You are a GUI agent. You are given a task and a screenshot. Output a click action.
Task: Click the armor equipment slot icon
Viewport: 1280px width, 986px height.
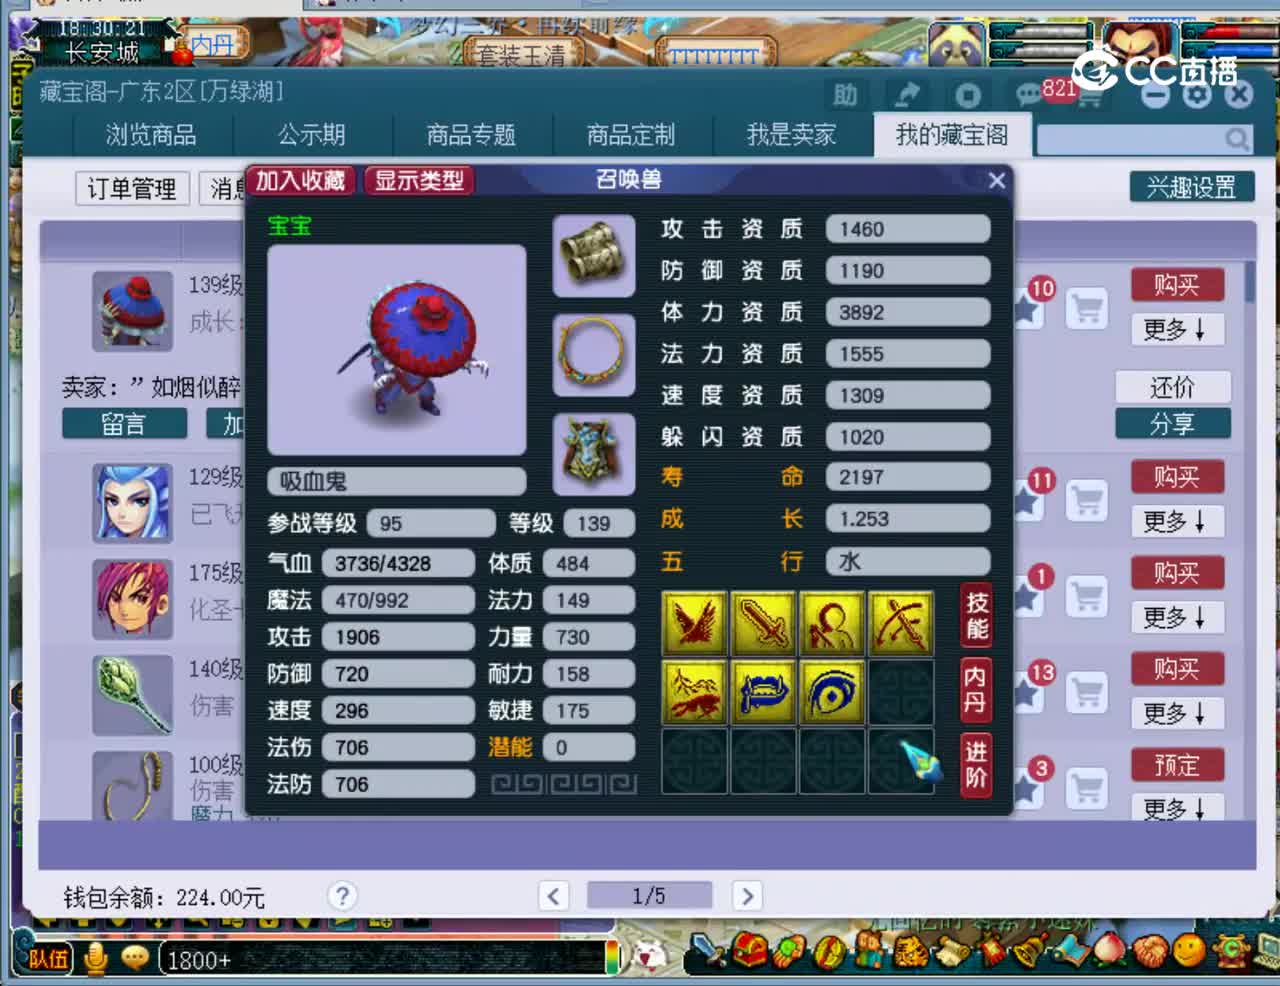[x=594, y=454]
